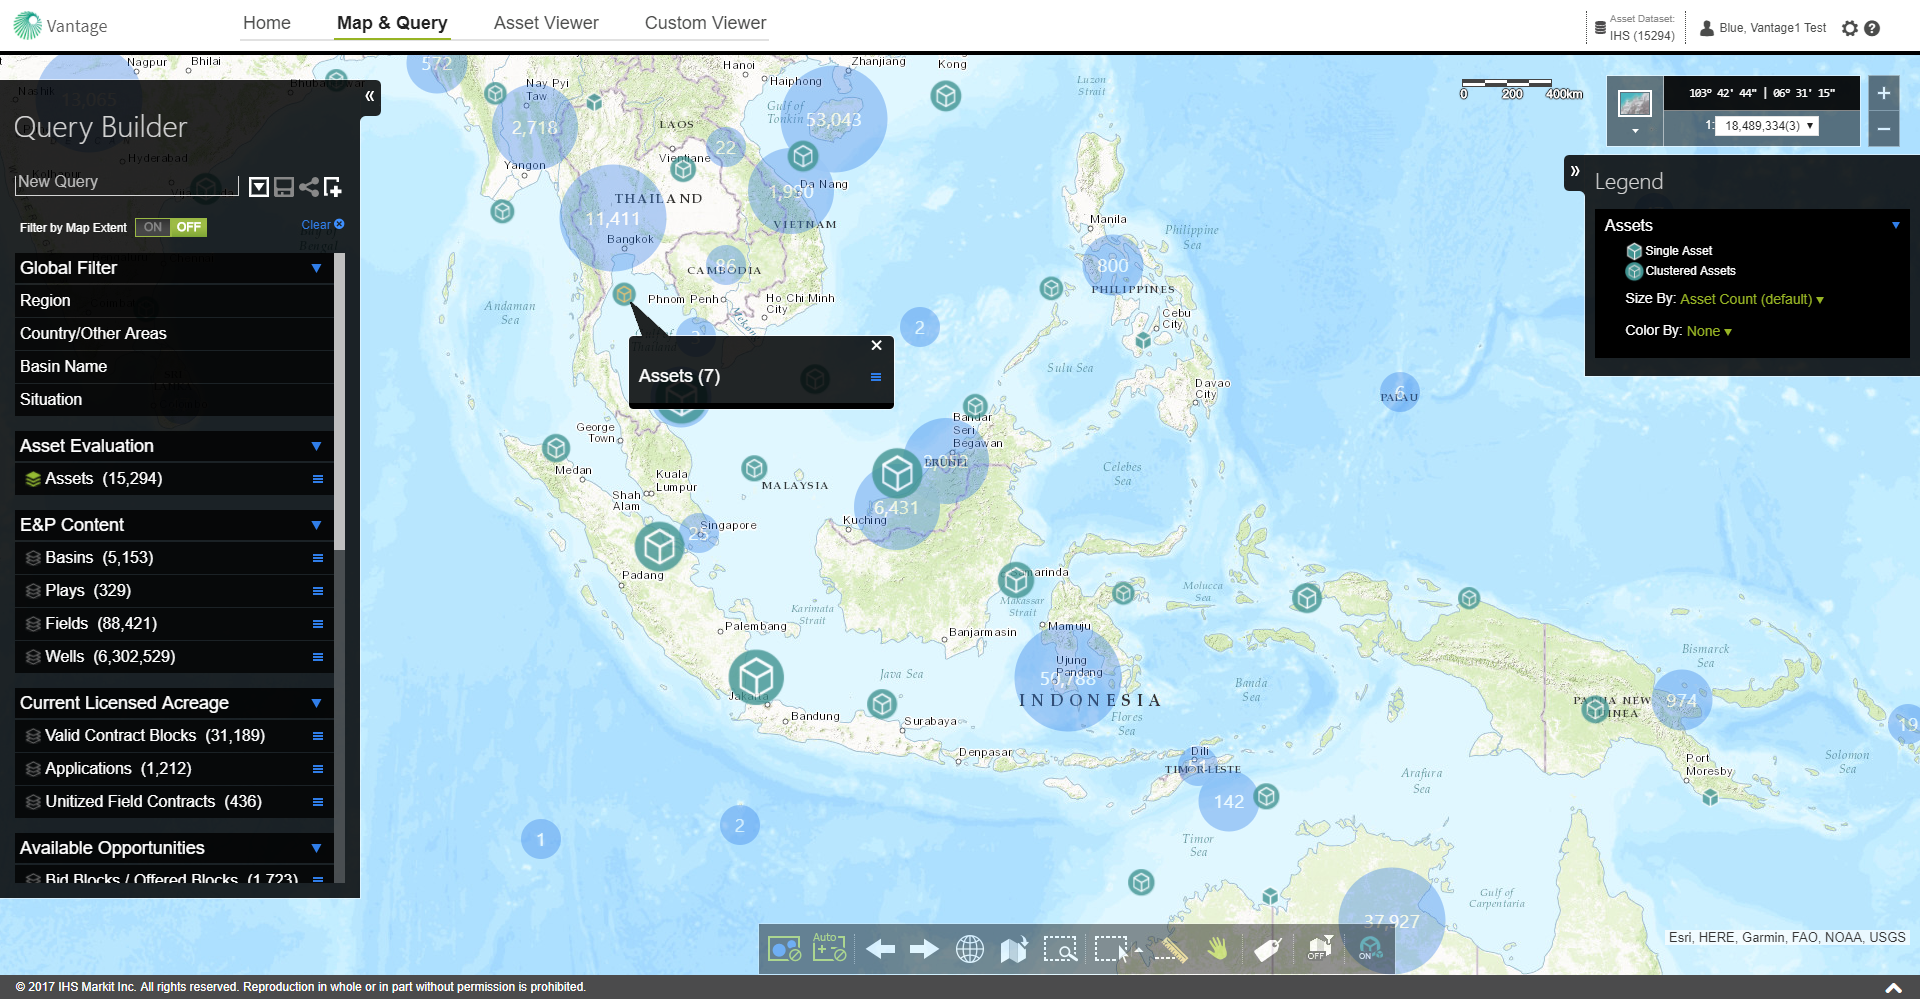
Task: Open the Size By Asset Count dropdown
Action: (1751, 299)
